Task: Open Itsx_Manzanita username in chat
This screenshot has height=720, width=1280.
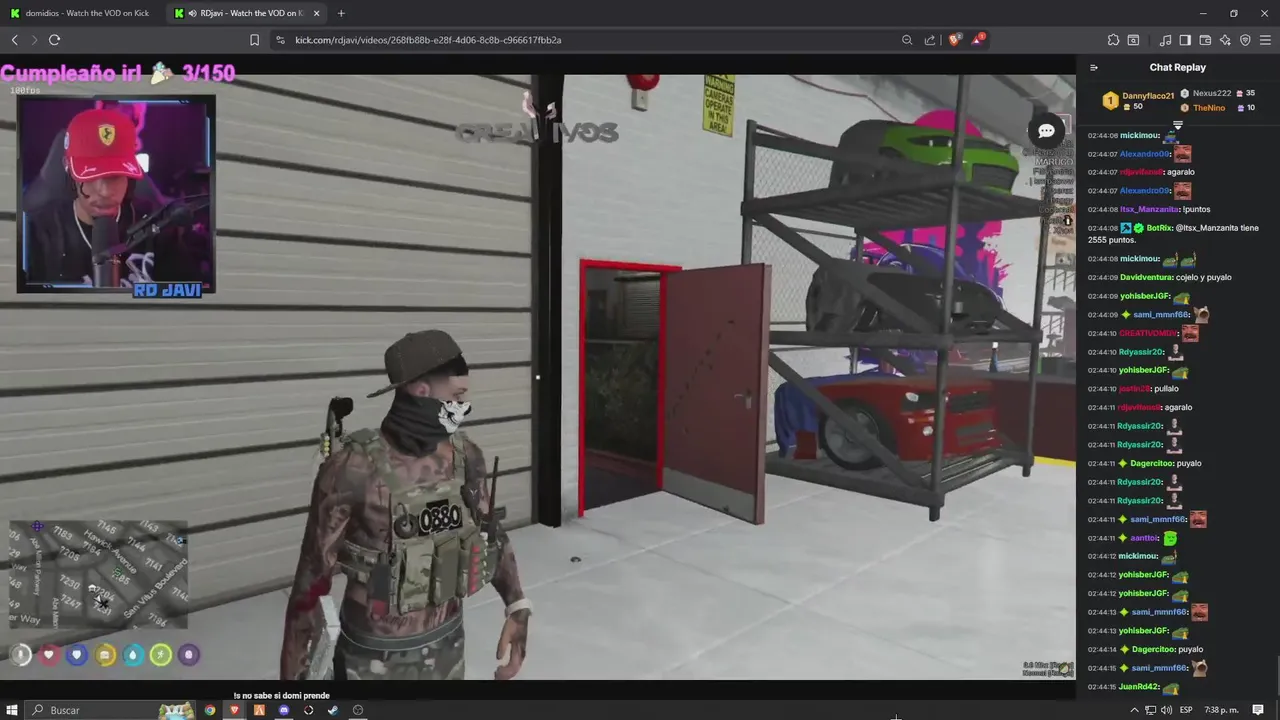Action: pyautogui.click(x=1149, y=210)
